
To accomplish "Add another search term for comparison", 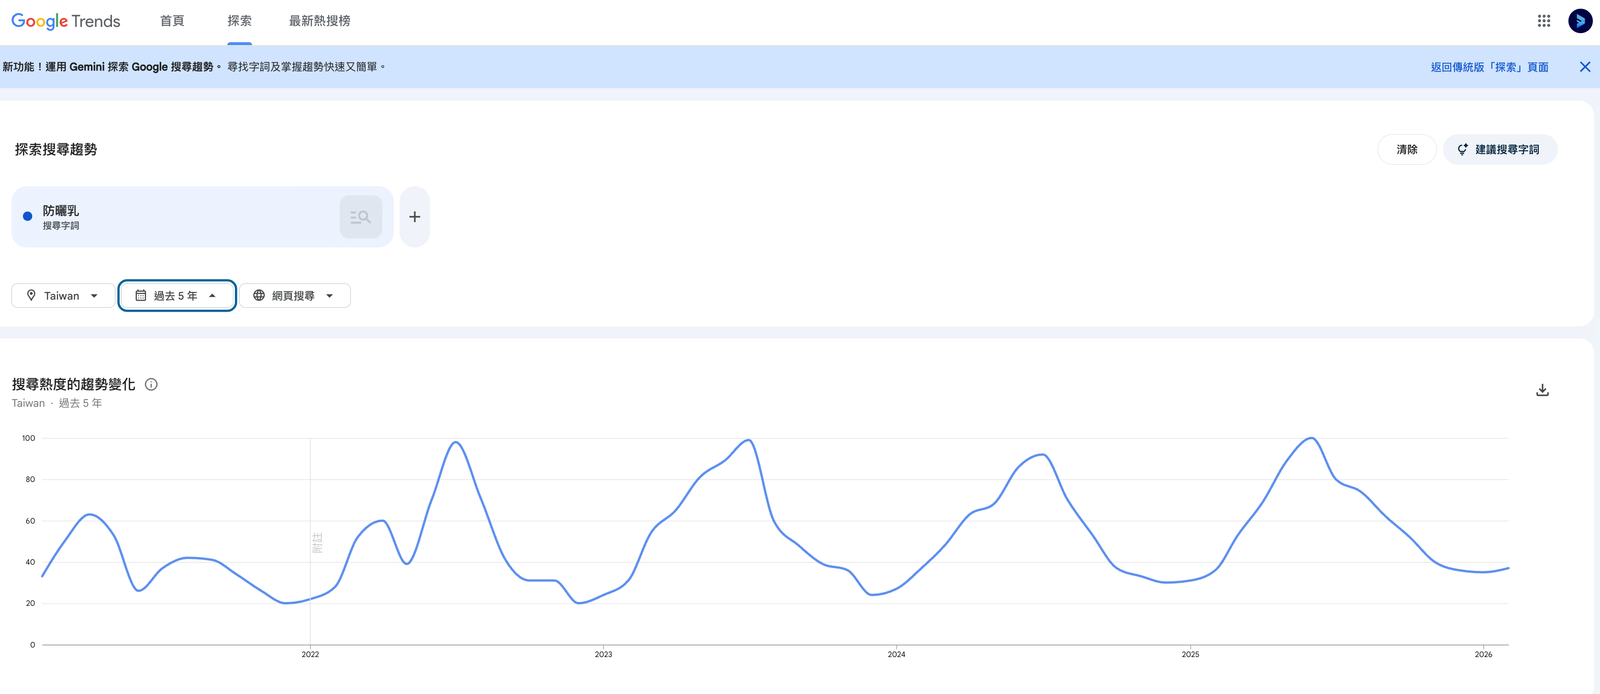I will click(414, 216).
